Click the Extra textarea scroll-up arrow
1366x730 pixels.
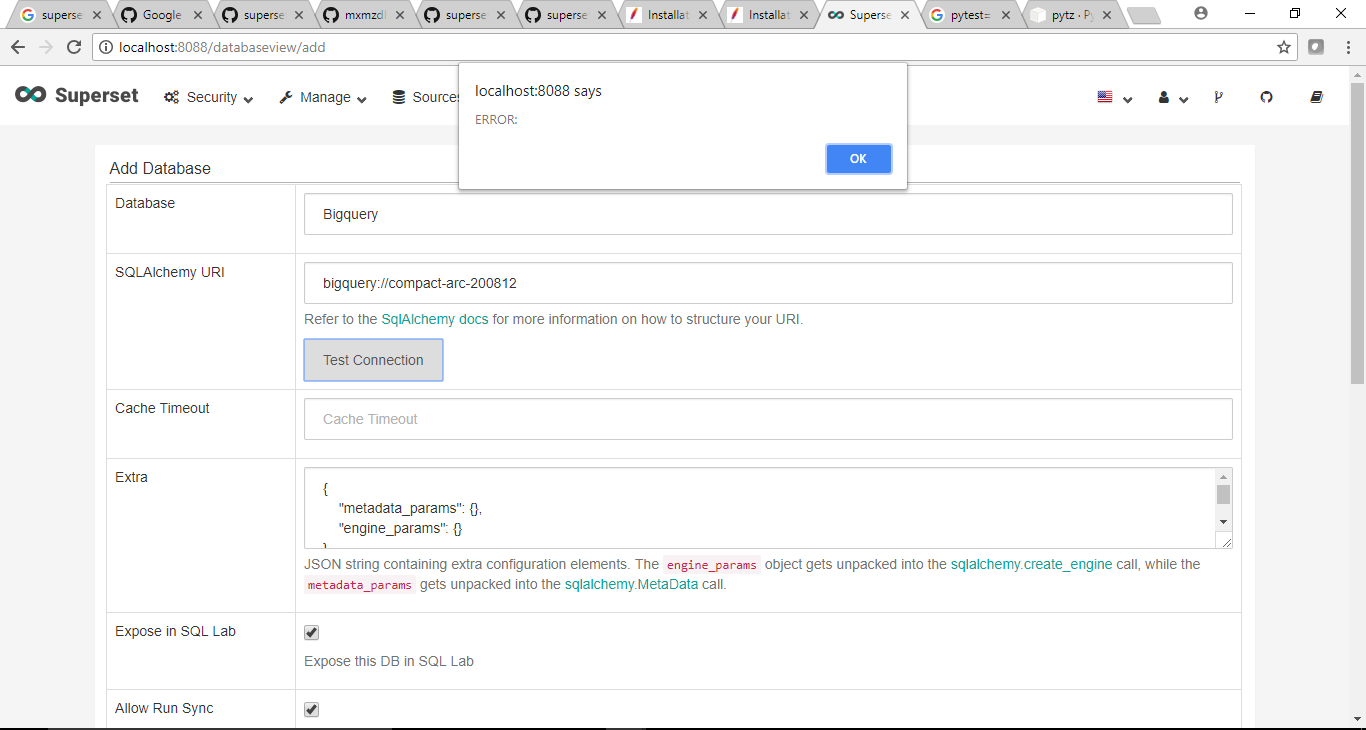(x=1223, y=477)
